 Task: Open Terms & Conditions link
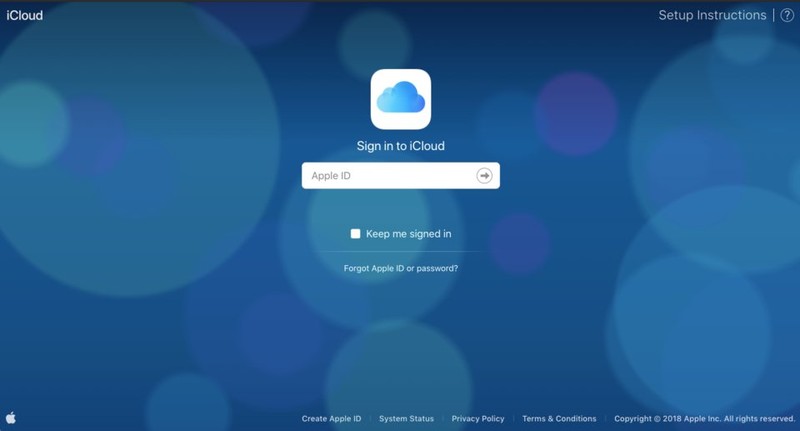[x=559, y=418]
